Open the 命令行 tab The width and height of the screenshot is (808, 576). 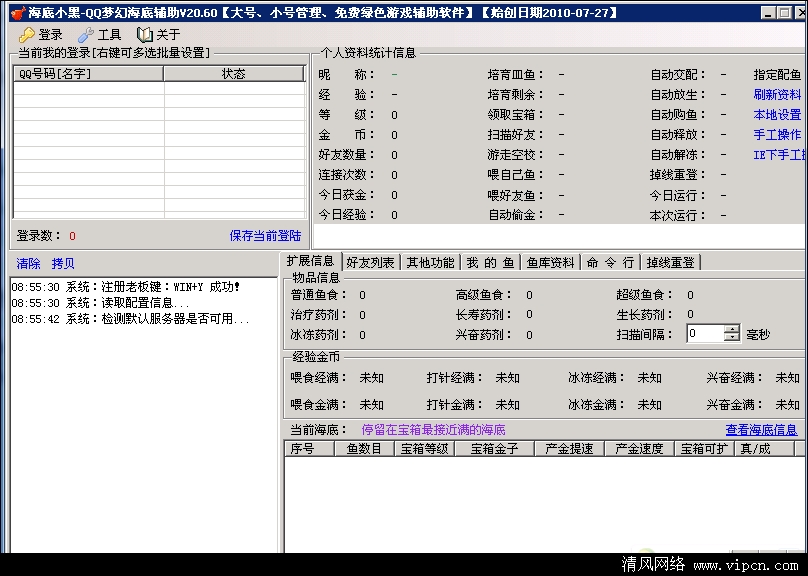tap(610, 262)
